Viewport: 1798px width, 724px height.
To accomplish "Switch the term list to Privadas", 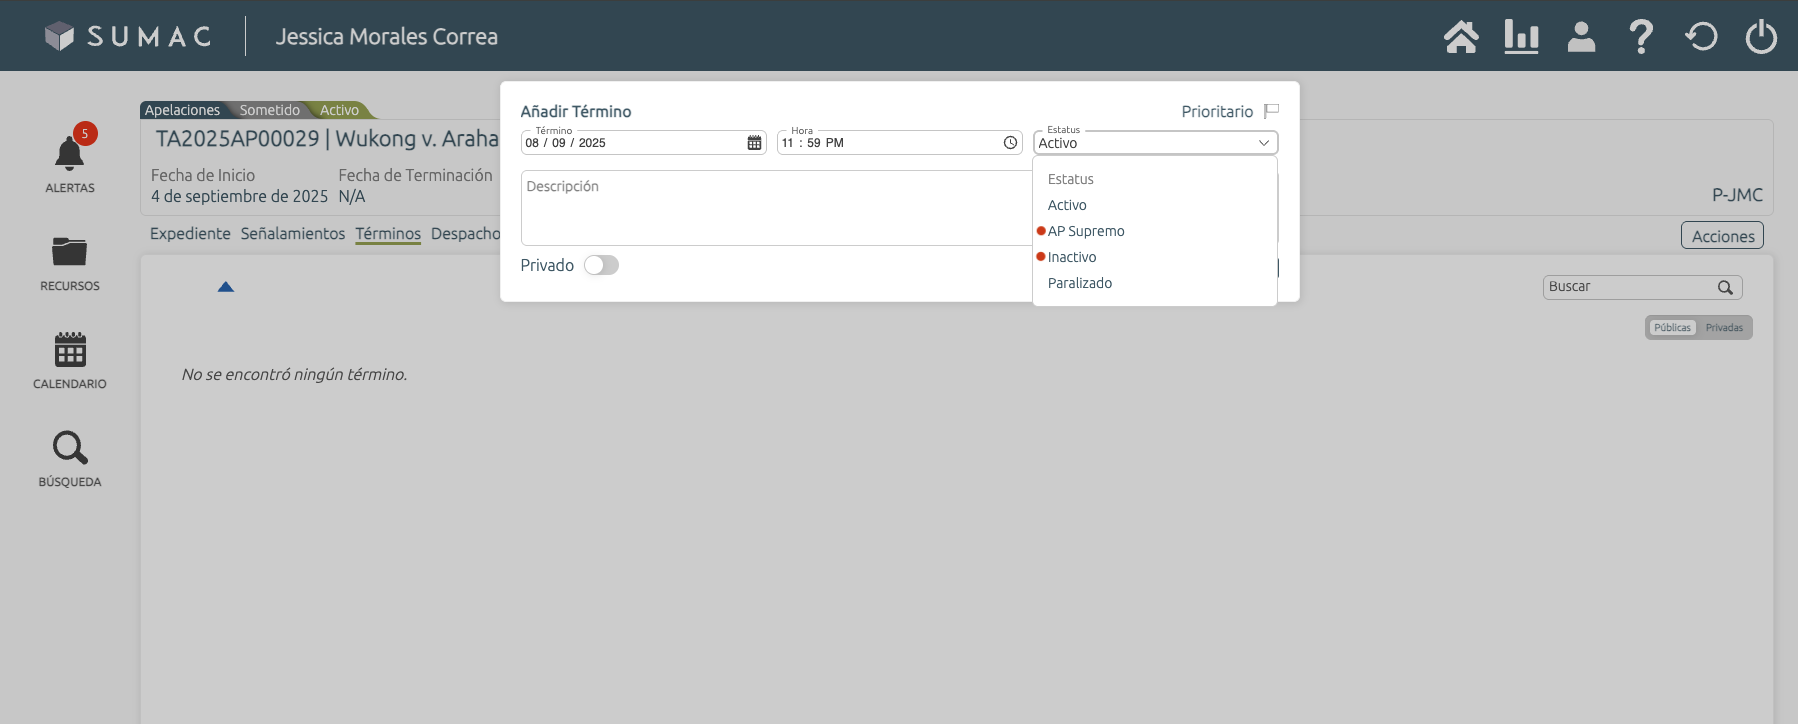I will (x=1724, y=328).
